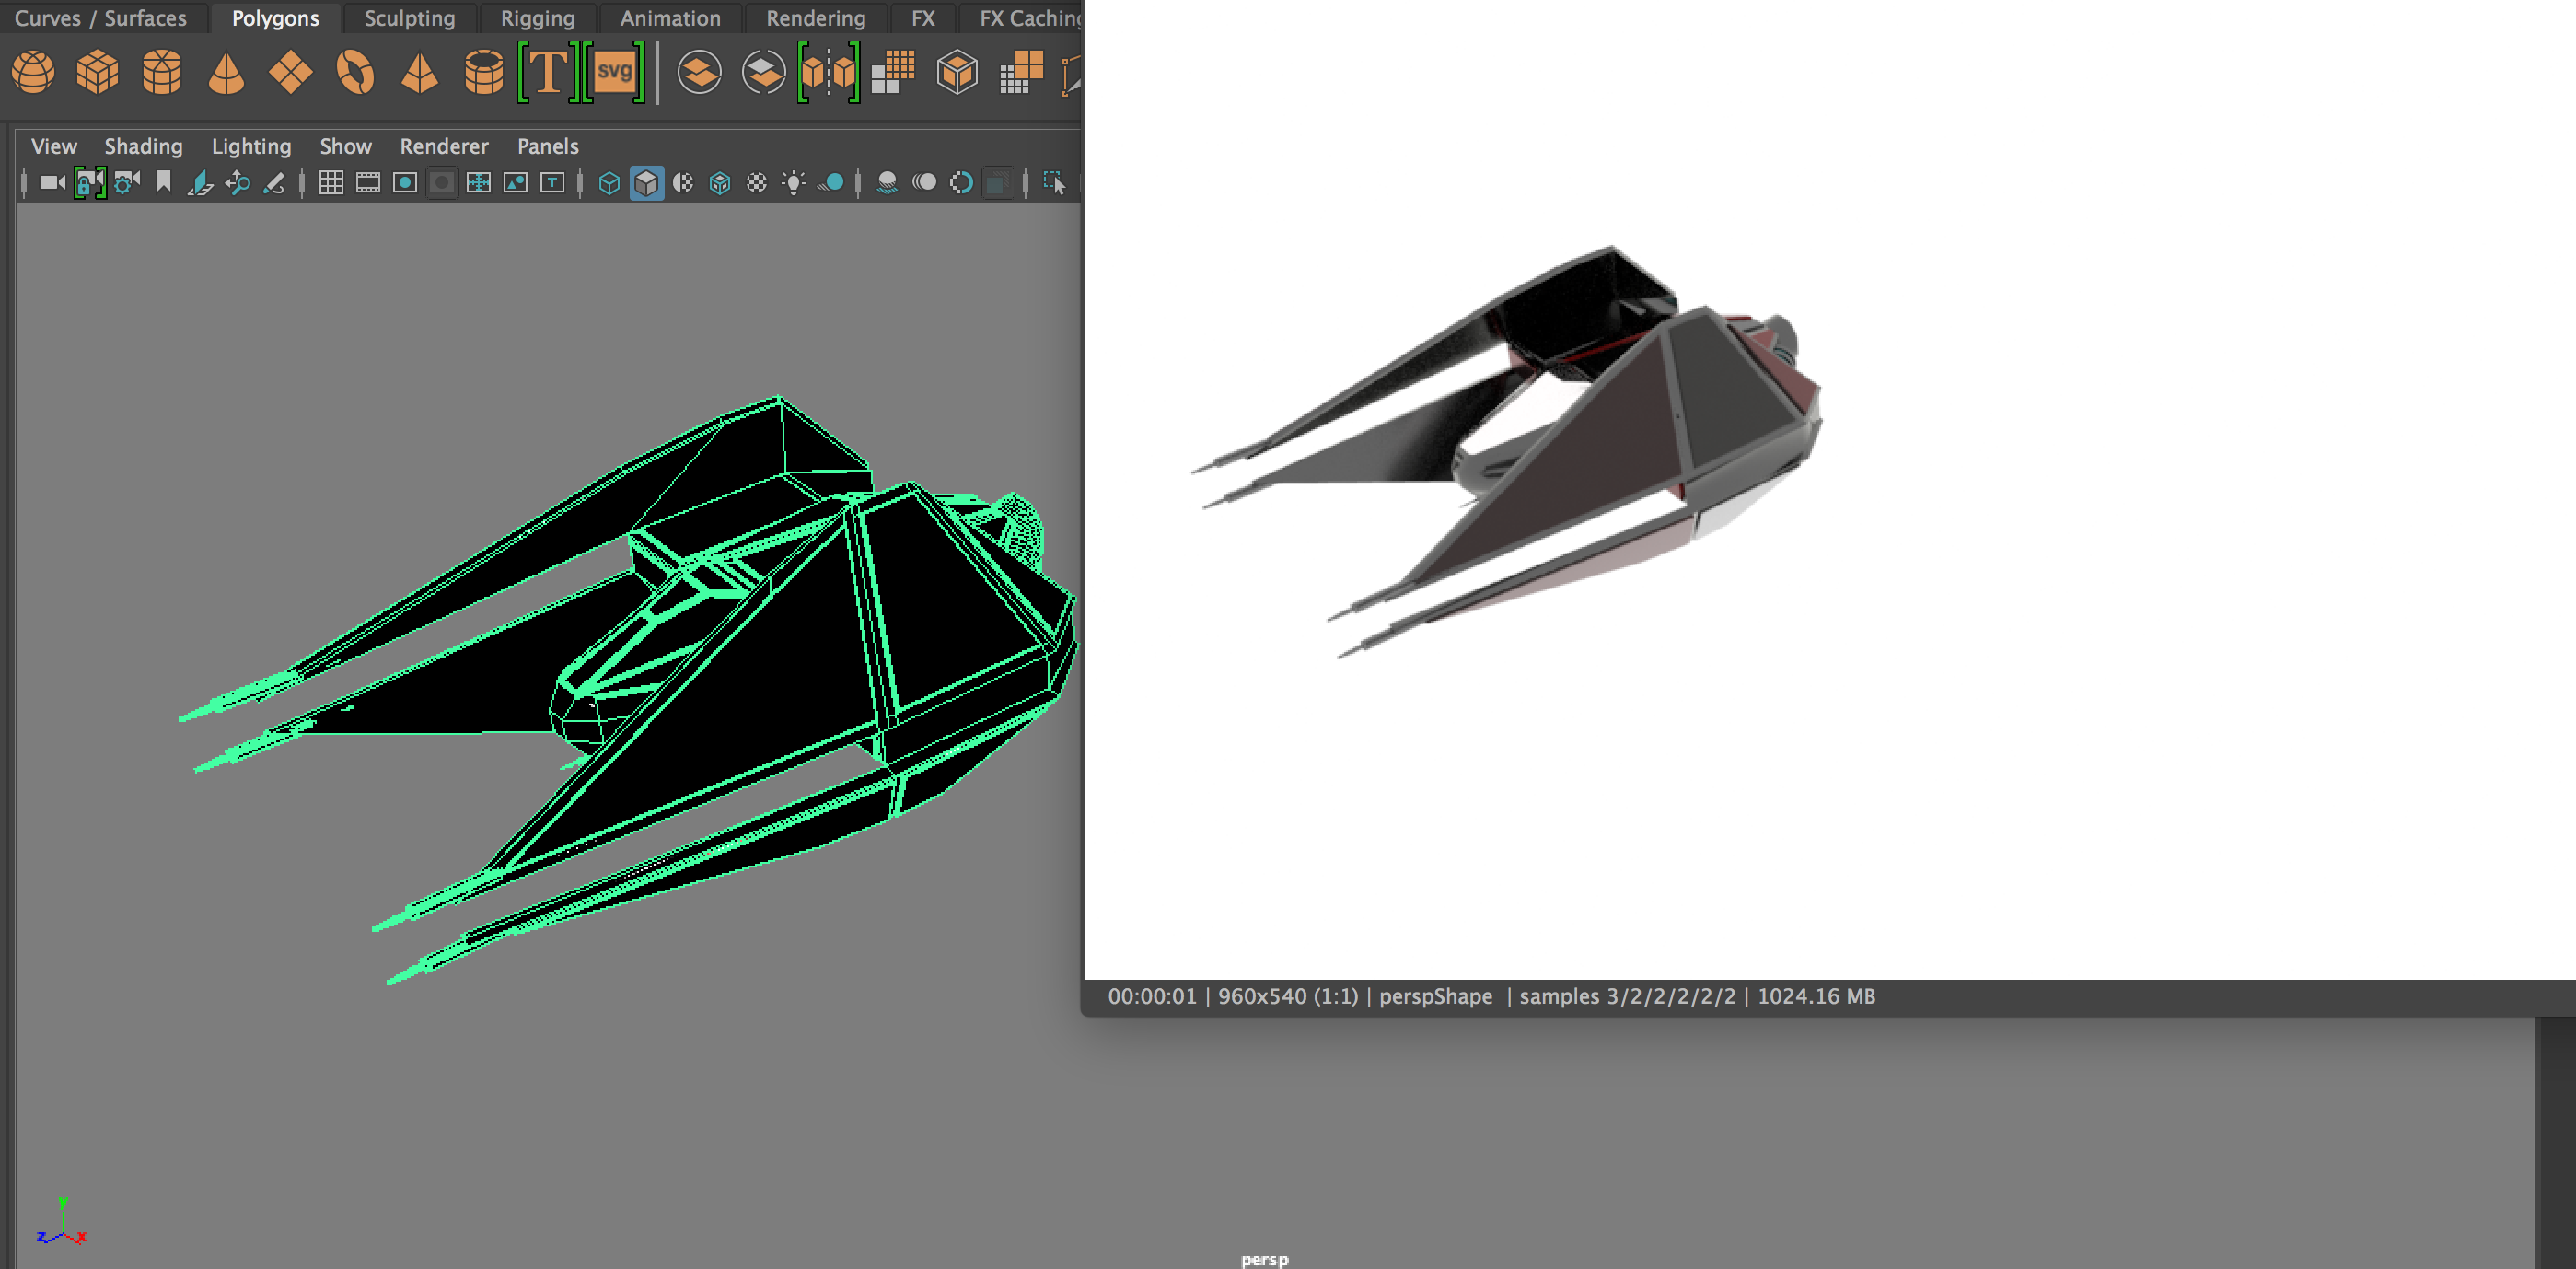Create a Polygon Cube
This screenshot has width=2576, height=1269.
coord(97,73)
